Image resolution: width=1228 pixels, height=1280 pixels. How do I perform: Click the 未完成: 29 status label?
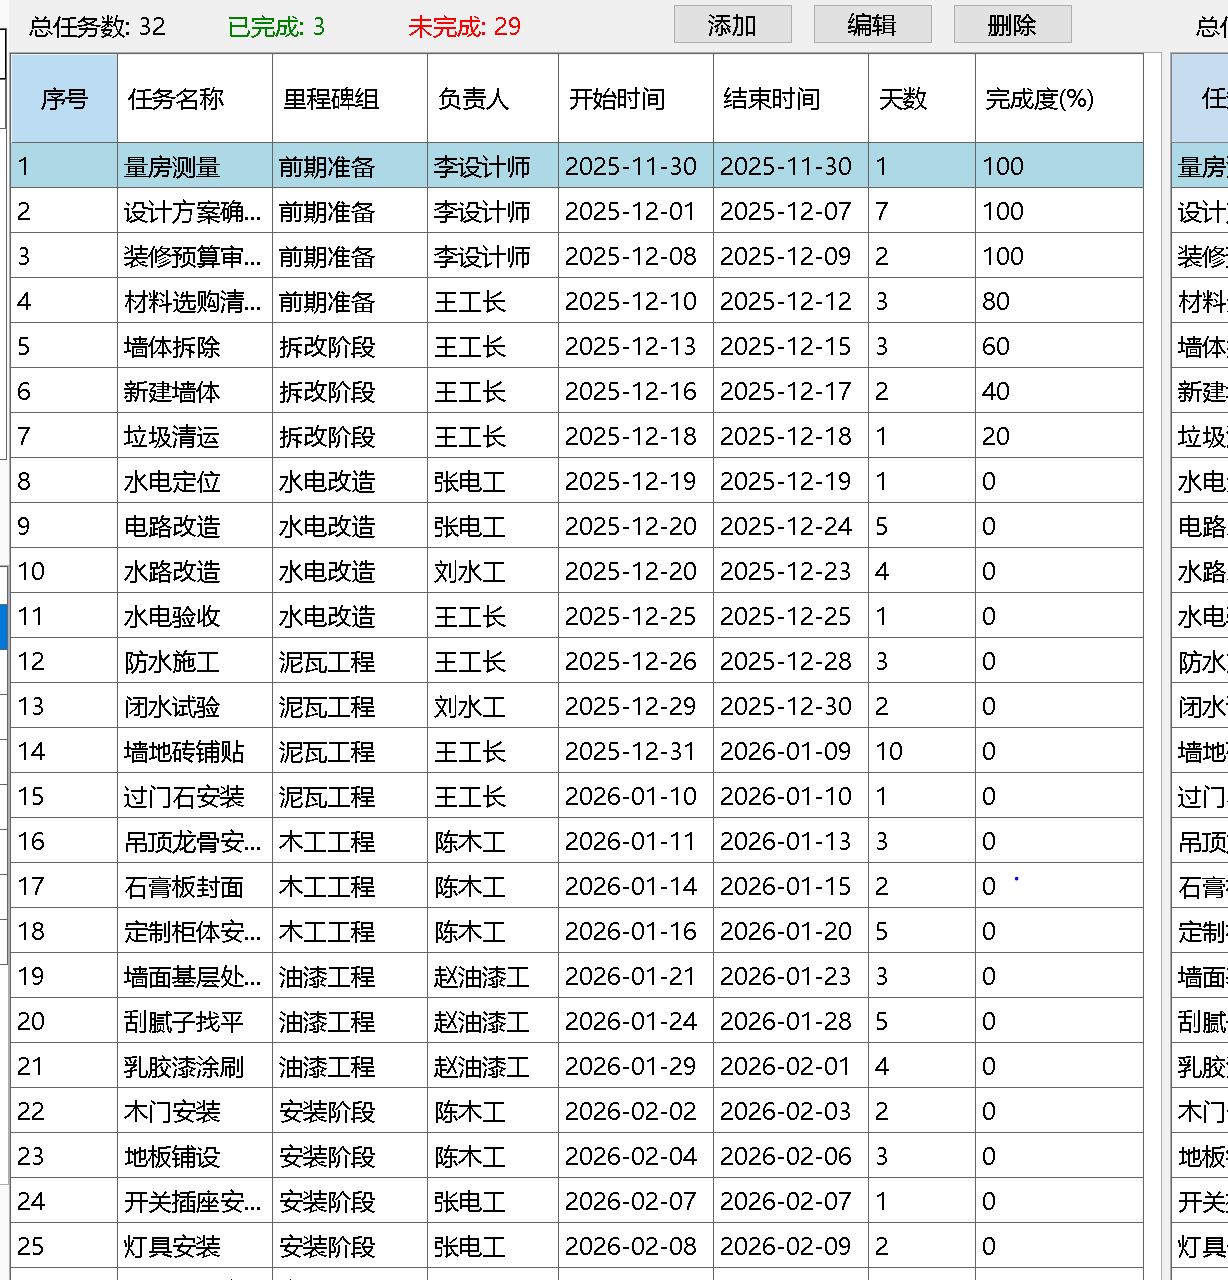click(464, 27)
